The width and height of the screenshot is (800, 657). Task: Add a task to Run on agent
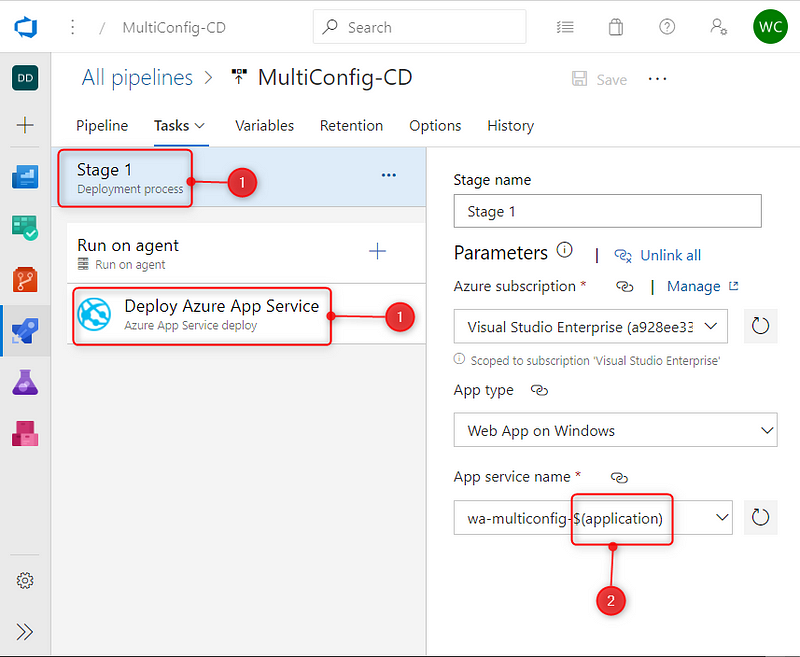click(x=377, y=252)
